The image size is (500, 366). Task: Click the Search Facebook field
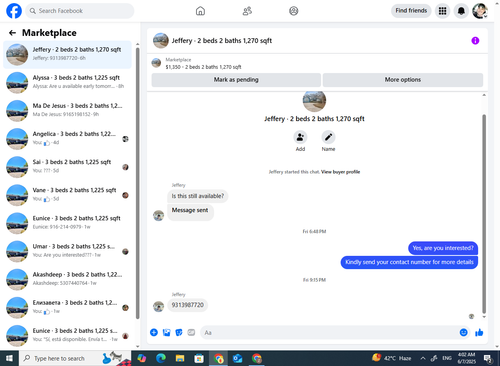click(80, 11)
